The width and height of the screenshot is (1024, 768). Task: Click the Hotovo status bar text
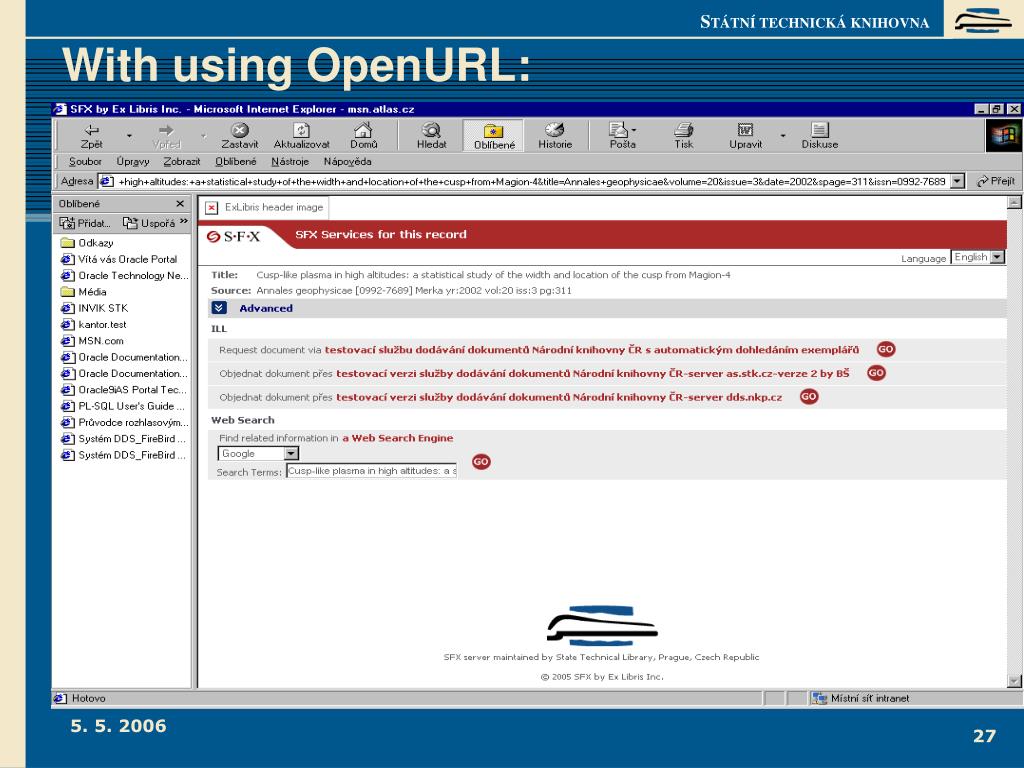point(88,698)
